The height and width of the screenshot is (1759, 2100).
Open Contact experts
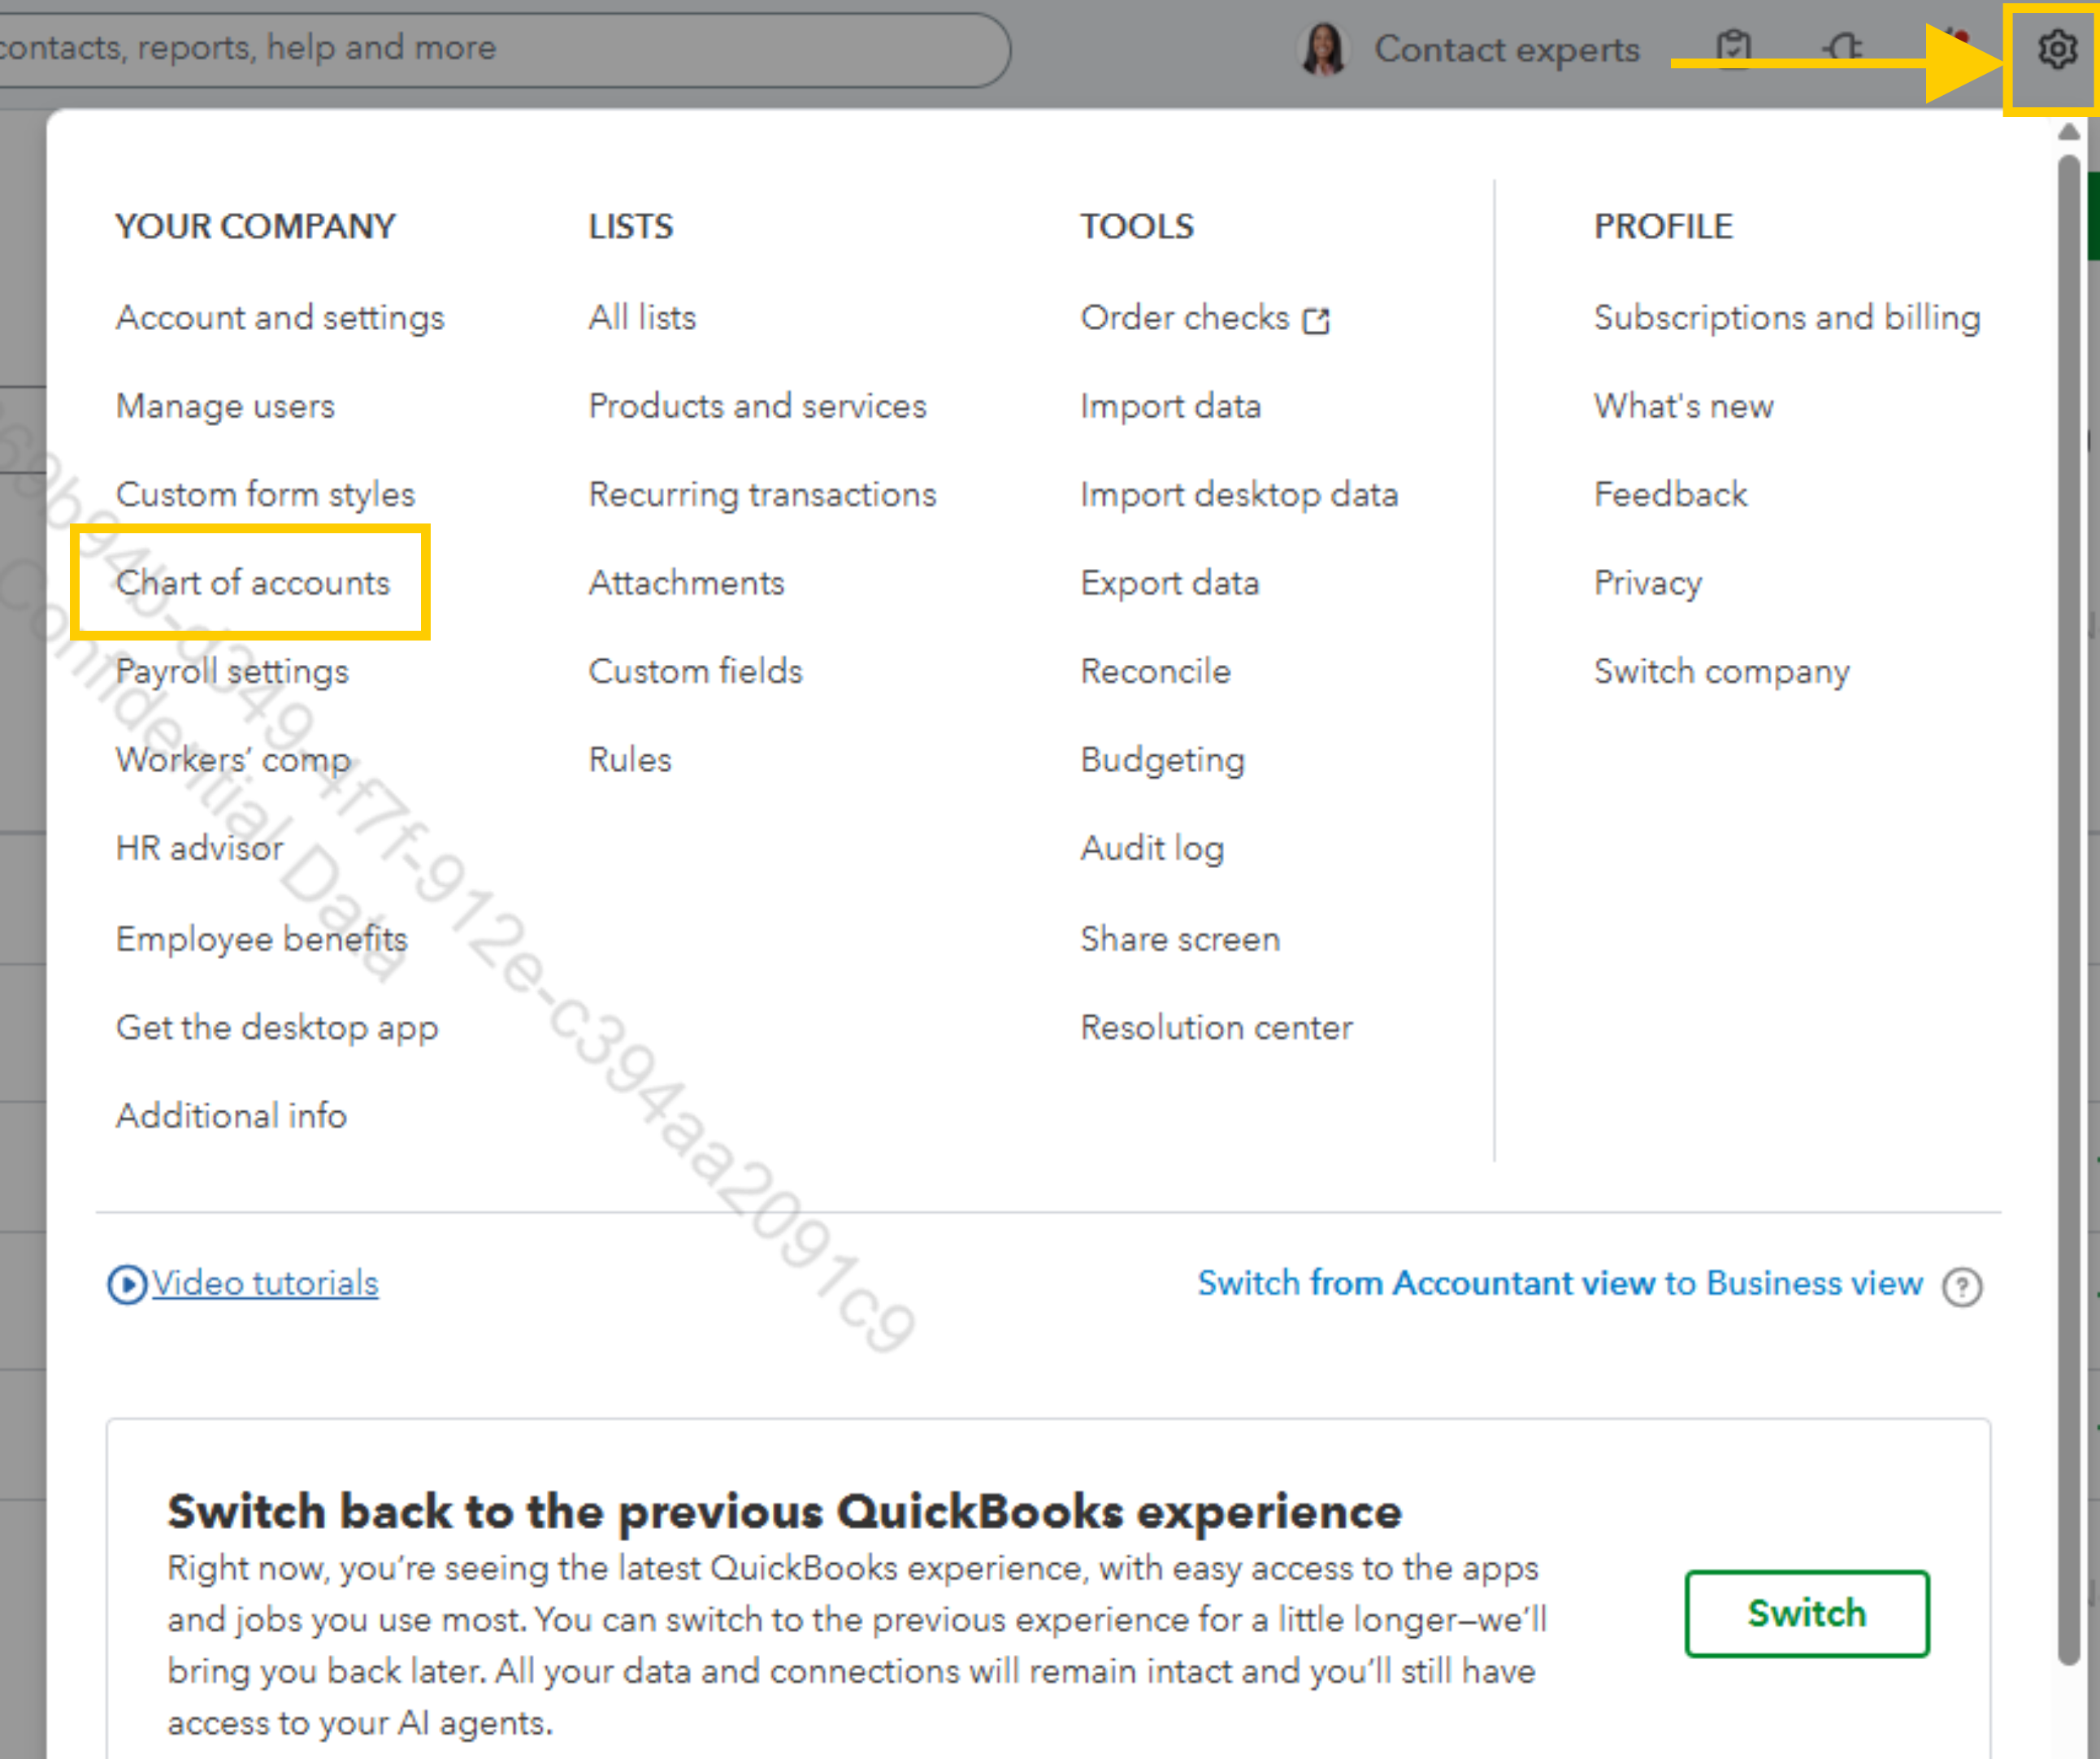pos(1507,49)
